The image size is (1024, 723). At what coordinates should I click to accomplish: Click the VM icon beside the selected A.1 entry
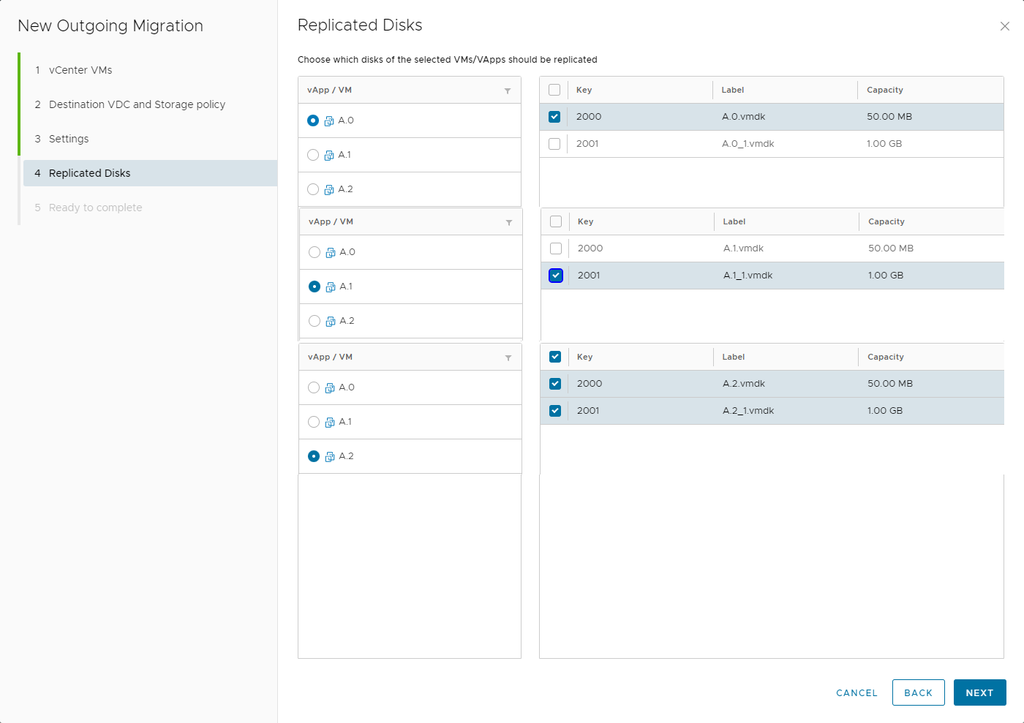330,287
